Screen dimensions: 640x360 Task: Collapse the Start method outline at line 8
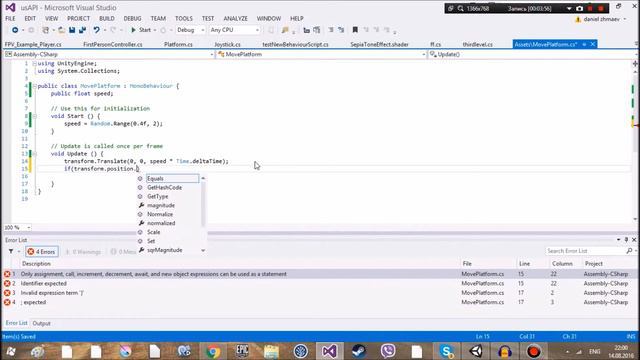pos(35,116)
